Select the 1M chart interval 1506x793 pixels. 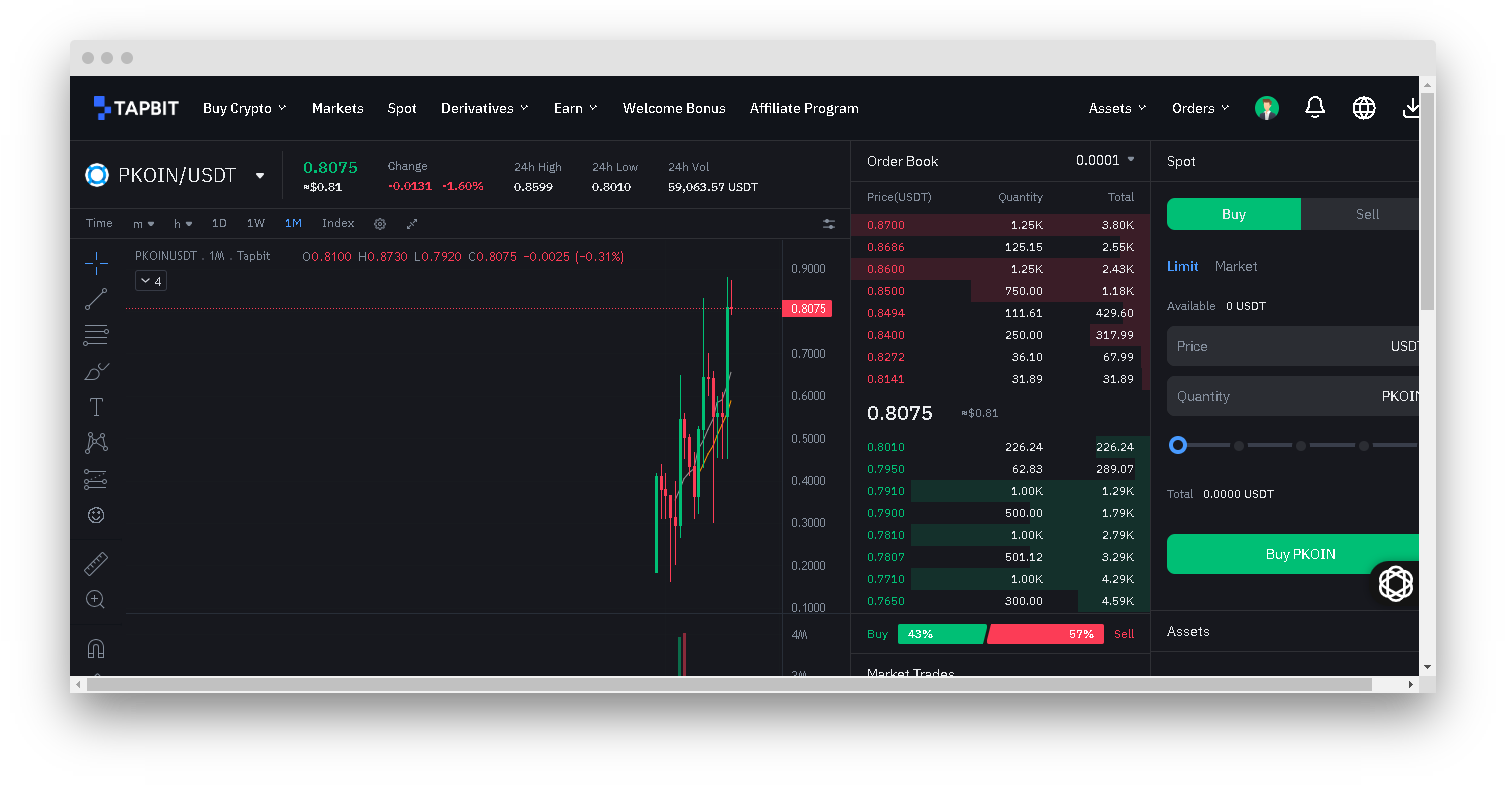click(x=293, y=223)
